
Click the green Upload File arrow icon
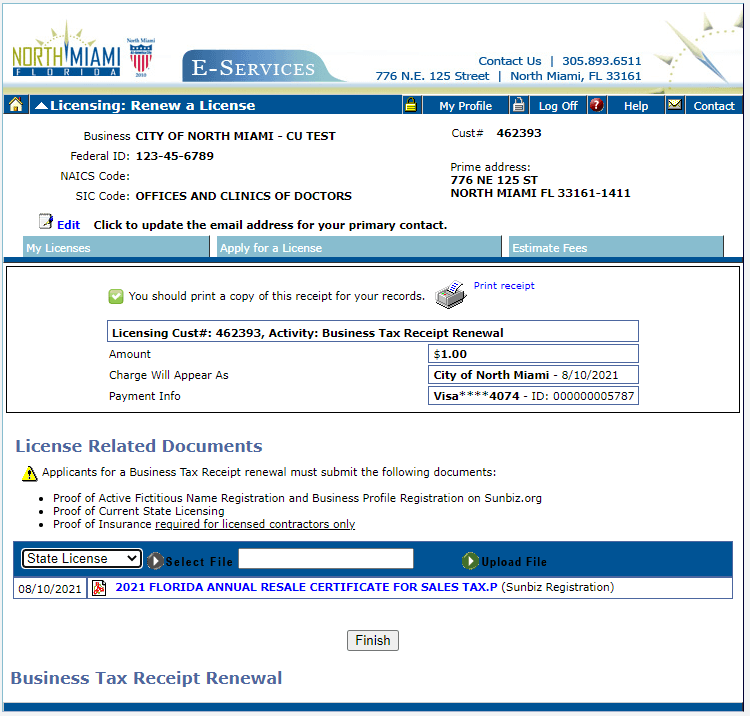pyautogui.click(x=470, y=561)
